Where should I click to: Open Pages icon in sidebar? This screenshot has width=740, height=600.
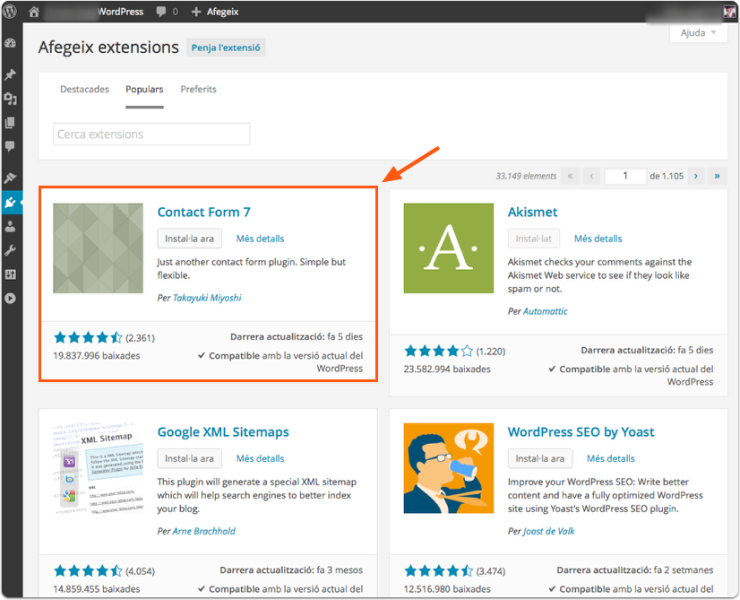point(10,123)
